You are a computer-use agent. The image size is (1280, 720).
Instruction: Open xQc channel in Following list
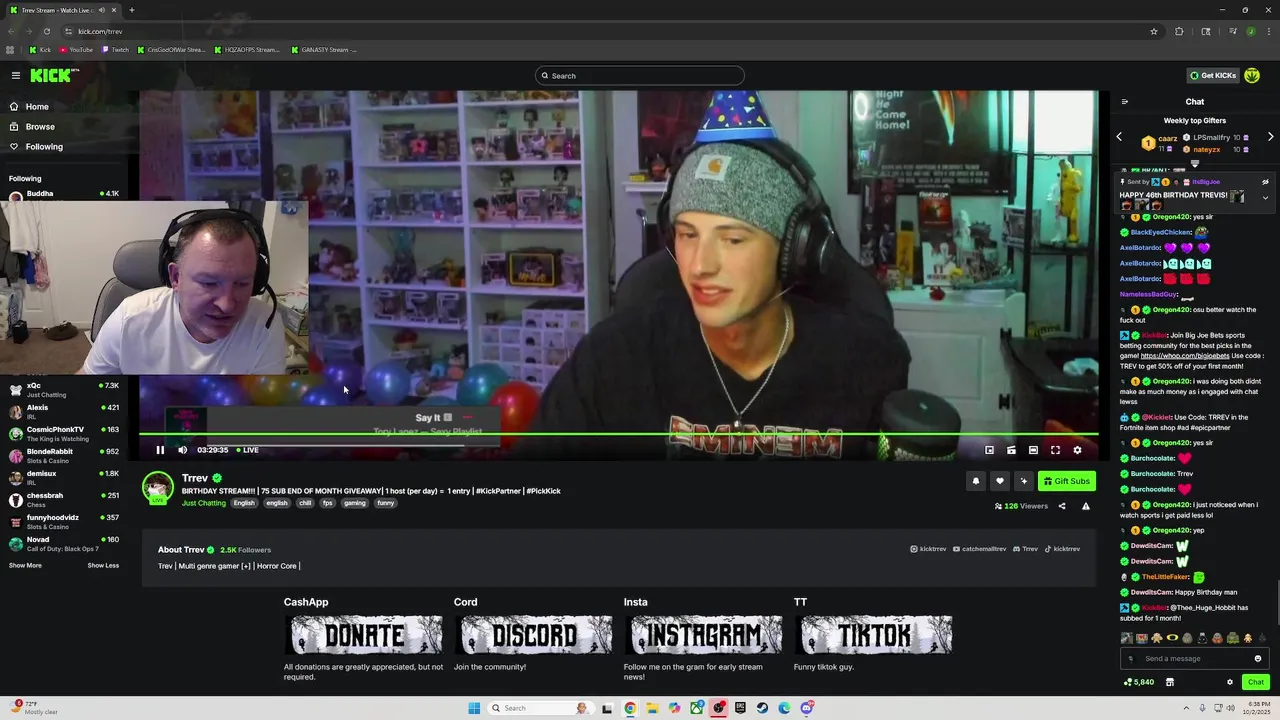[x=64, y=389]
